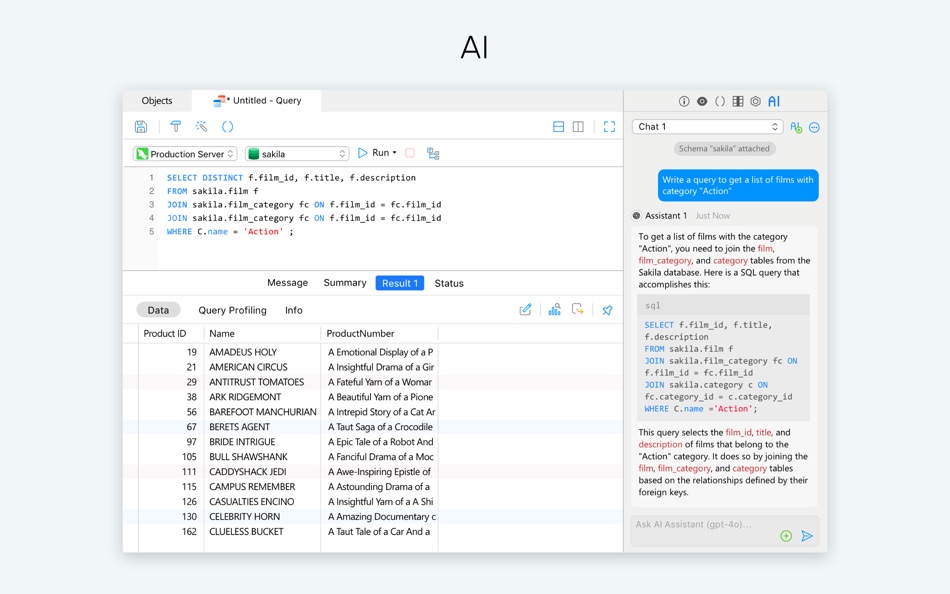Expand the Chat 1 selector dropdown
The width and height of the screenshot is (950, 594).
point(708,127)
